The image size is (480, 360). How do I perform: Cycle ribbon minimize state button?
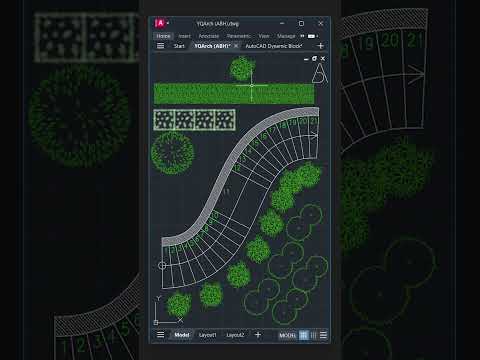[x=311, y=36]
